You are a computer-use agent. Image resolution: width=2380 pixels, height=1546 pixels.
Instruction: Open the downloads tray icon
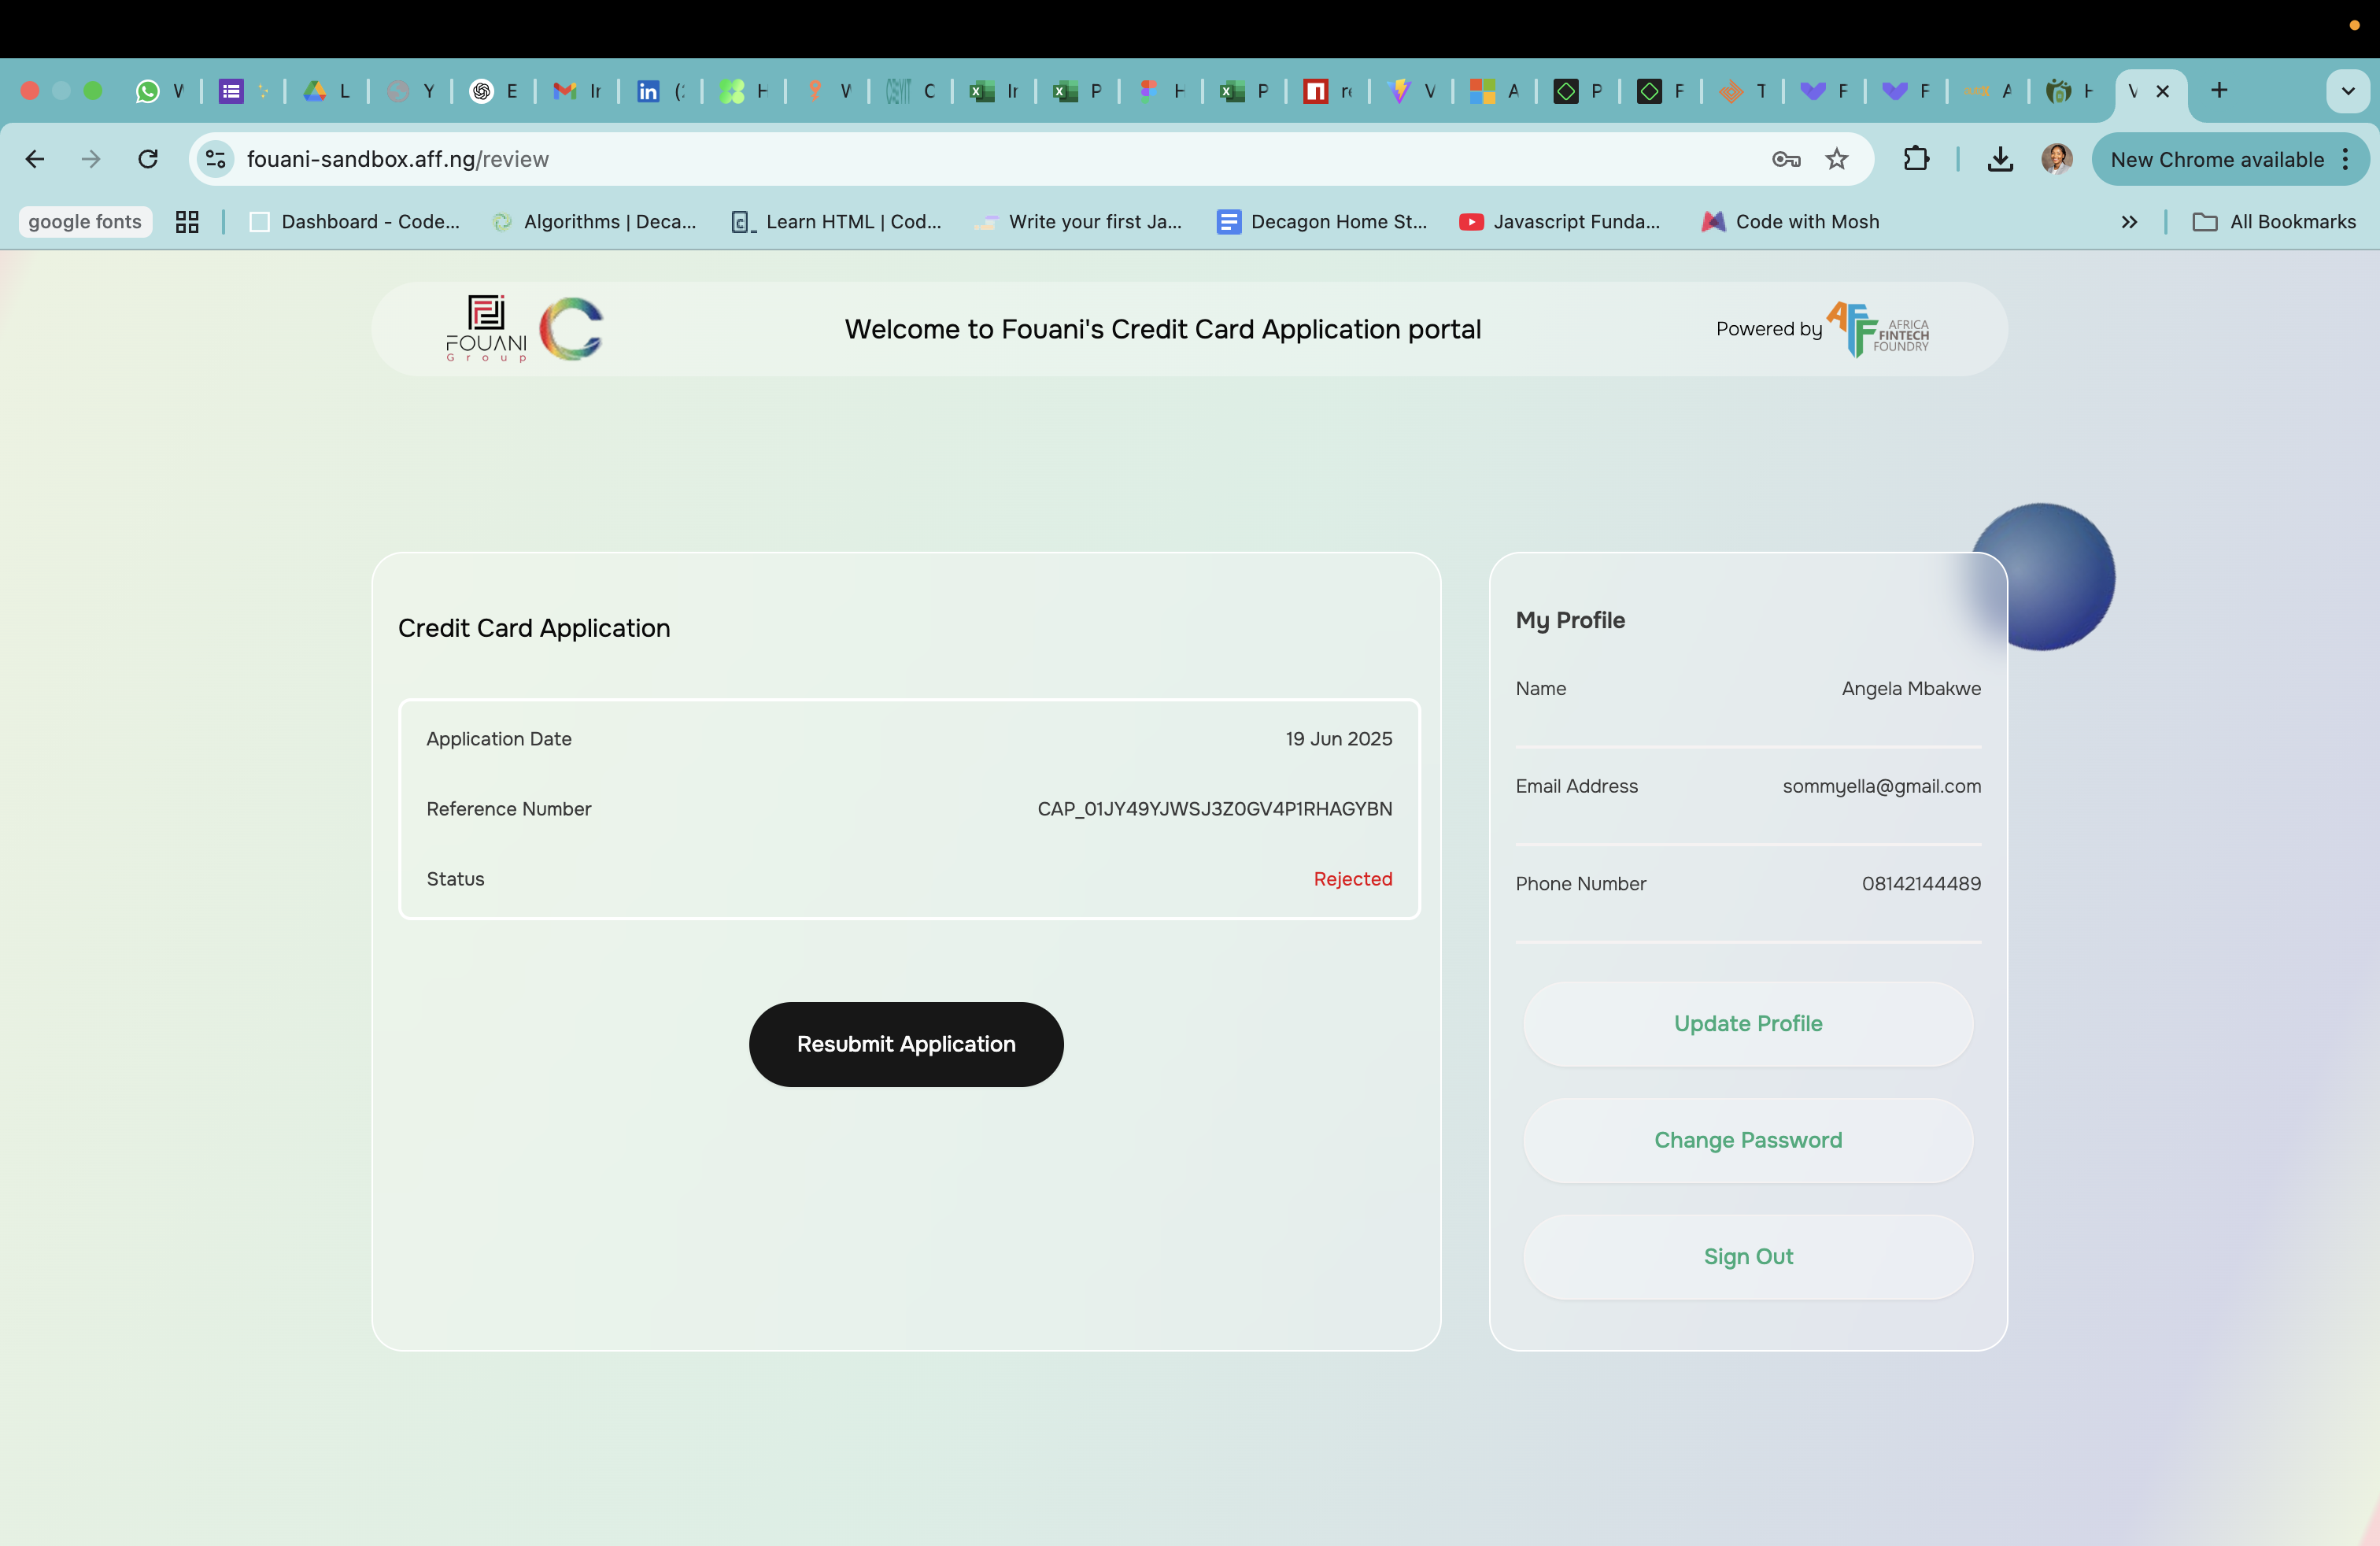2000,159
